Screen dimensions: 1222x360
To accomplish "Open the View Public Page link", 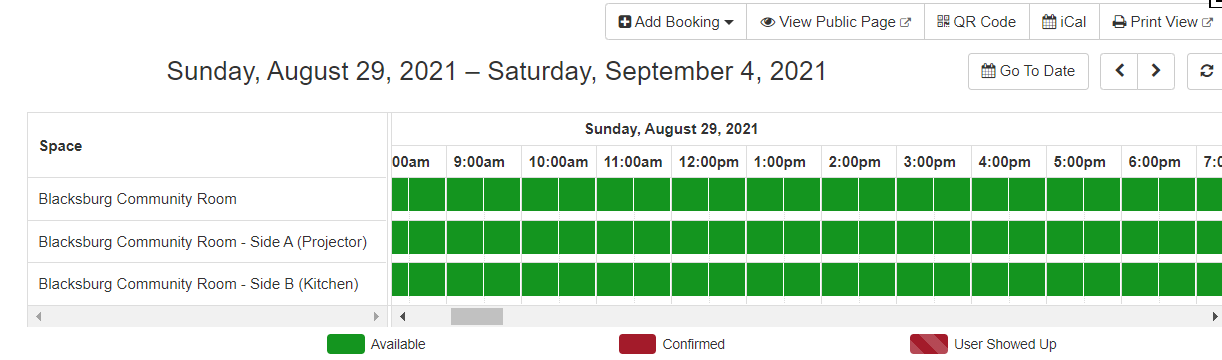I will [835, 22].
